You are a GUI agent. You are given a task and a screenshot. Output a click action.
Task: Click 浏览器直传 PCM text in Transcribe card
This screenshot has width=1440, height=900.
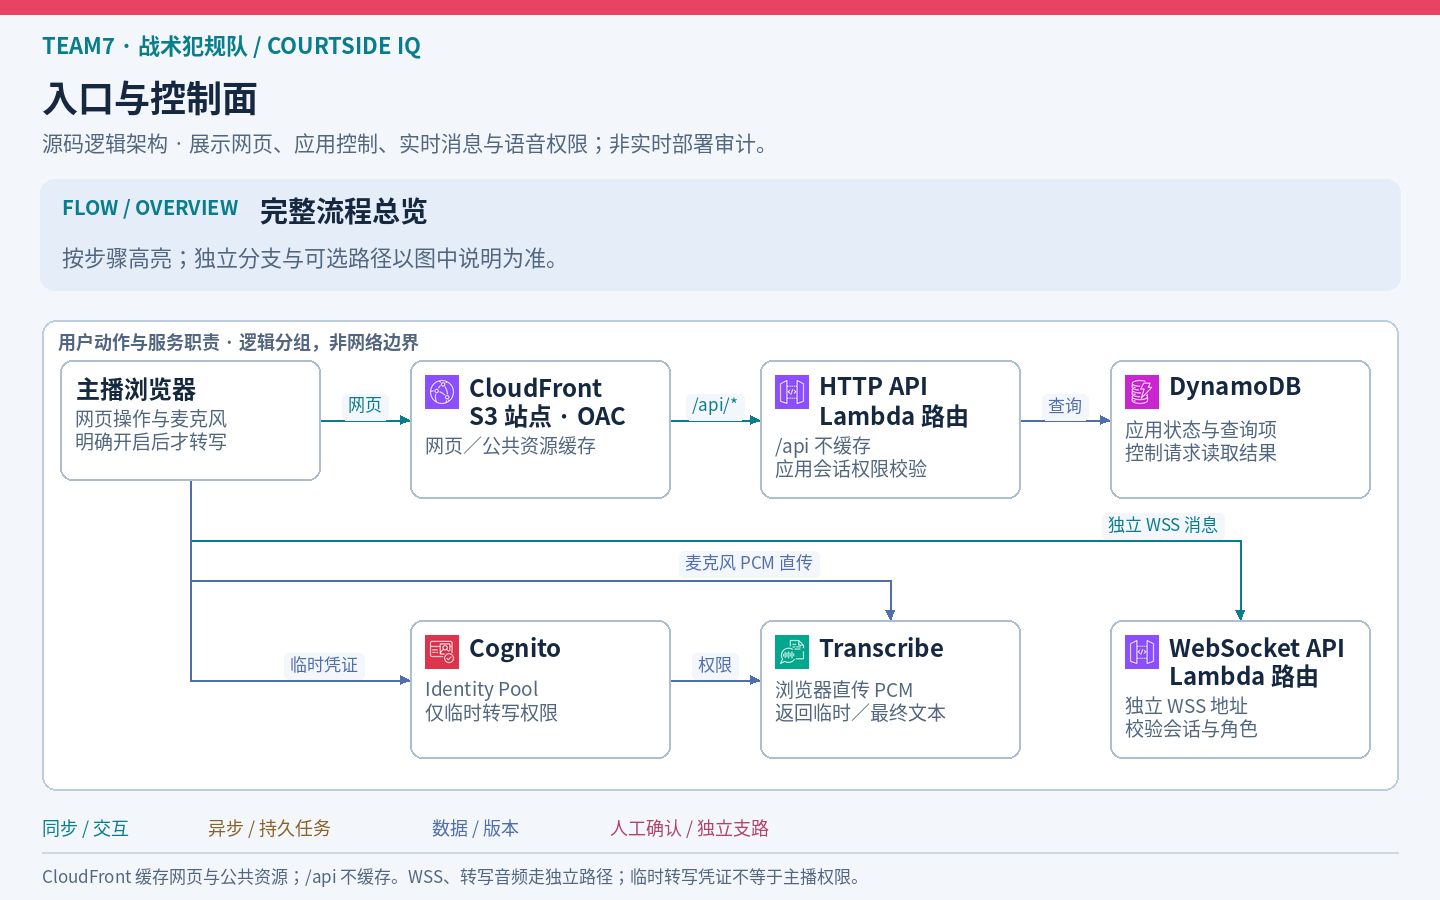[844, 689]
